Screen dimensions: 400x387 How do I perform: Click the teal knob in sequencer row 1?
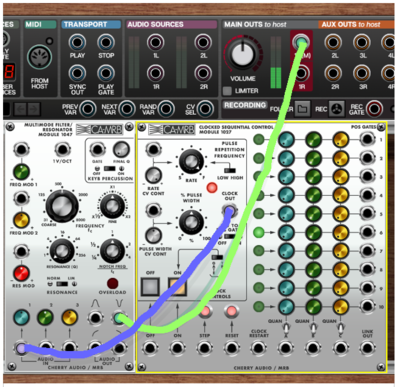(x=286, y=140)
